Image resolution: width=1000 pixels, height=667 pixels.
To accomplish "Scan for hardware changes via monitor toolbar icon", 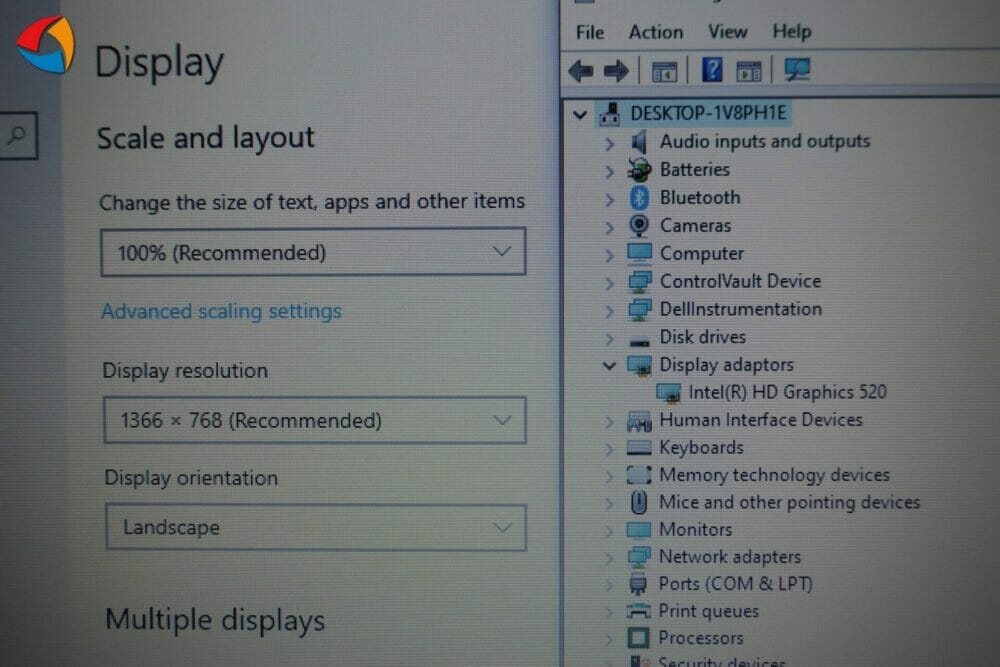I will coord(797,70).
